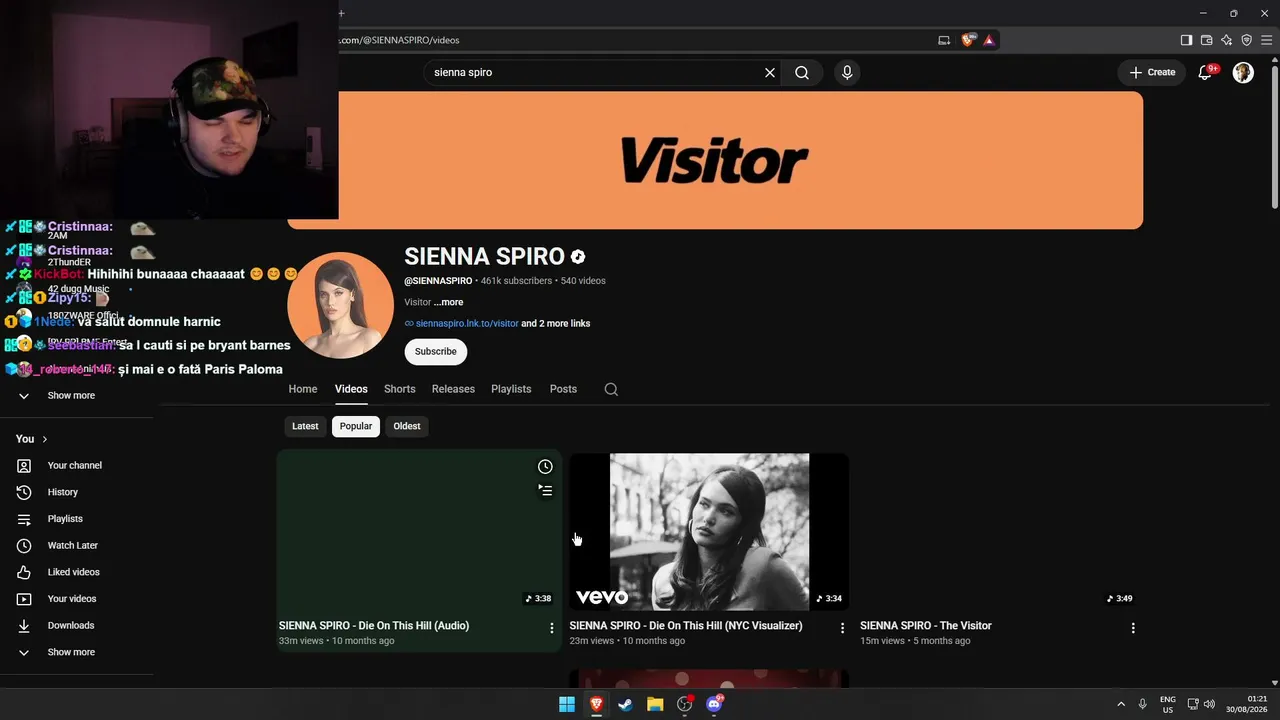This screenshot has height=720, width=1280.
Task: Open the Brave Shields lion icon
Action: coord(967,40)
